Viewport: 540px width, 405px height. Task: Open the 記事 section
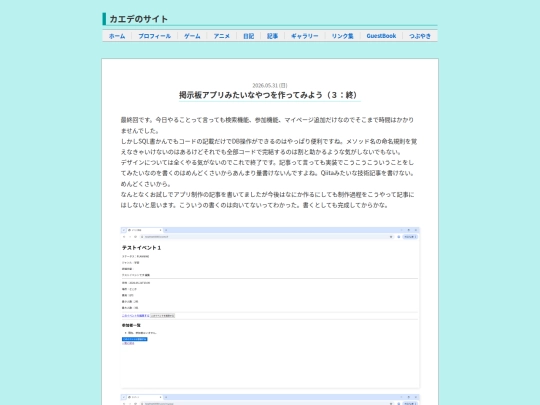[272, 36]
